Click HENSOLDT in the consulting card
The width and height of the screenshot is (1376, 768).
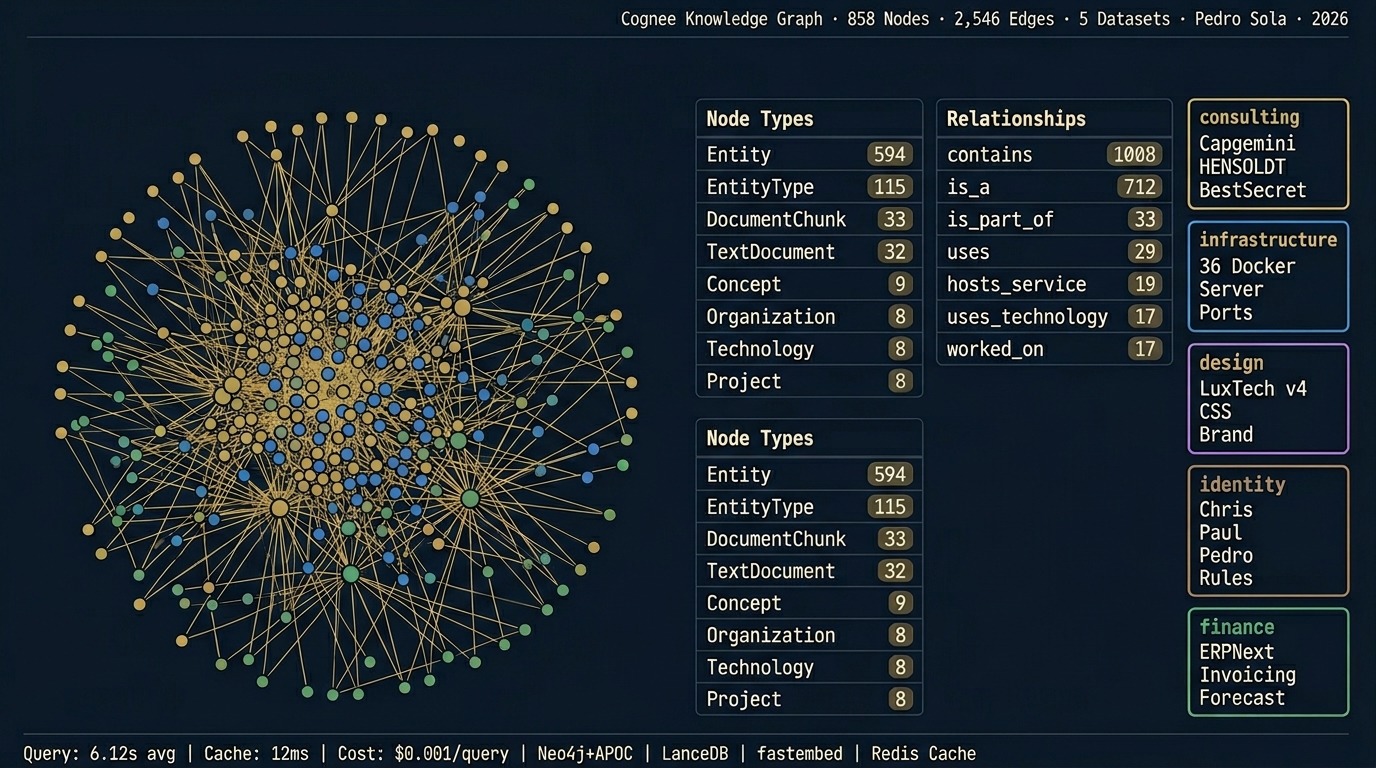1242,167
